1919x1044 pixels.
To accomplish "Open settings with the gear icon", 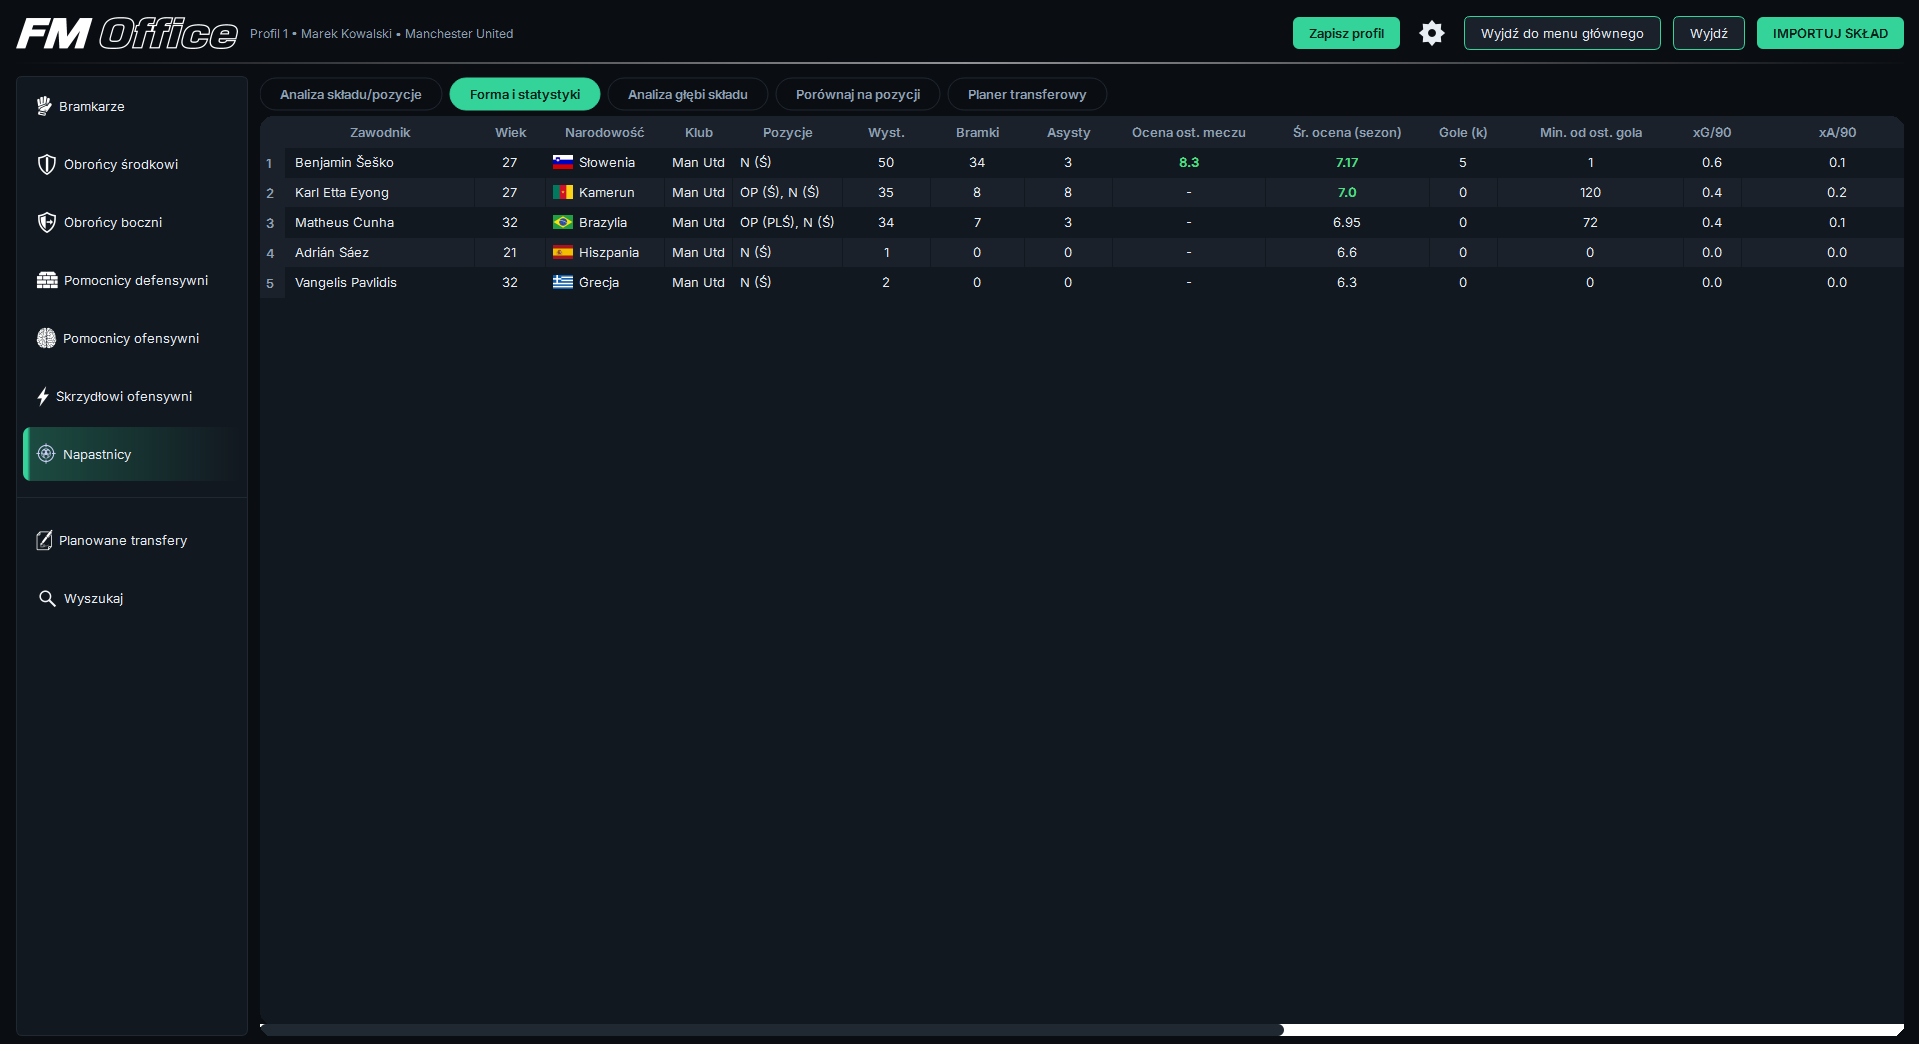I will coord(1432,33).
